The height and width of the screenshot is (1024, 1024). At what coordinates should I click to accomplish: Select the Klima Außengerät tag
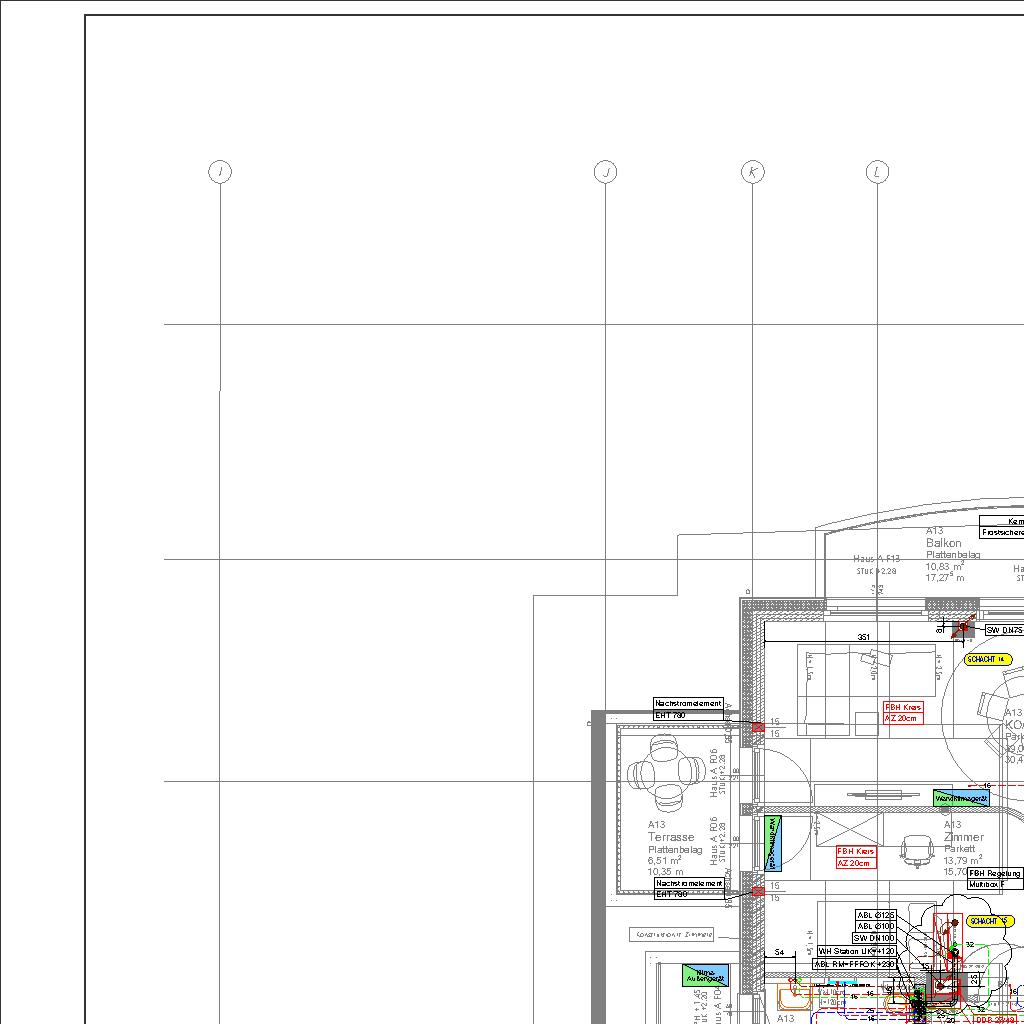pos(705,976)
